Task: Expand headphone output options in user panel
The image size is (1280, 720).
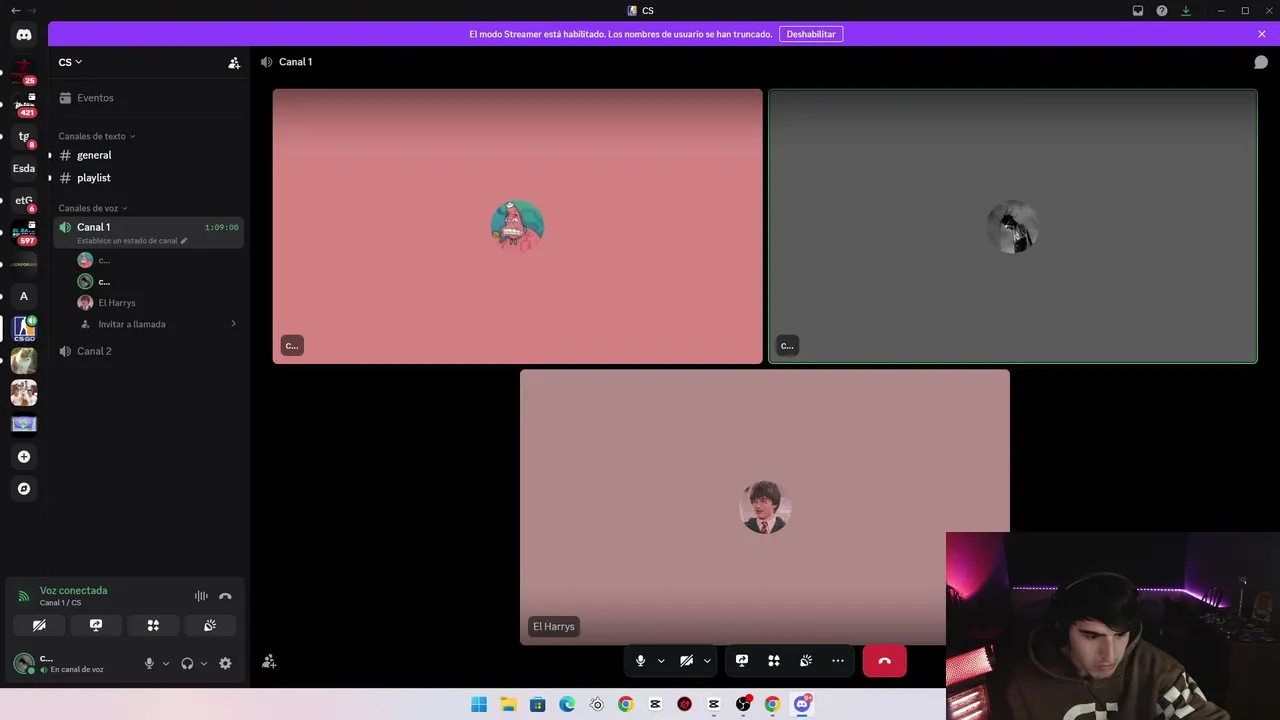Action: pyautogui.click(x=204, y=663)
